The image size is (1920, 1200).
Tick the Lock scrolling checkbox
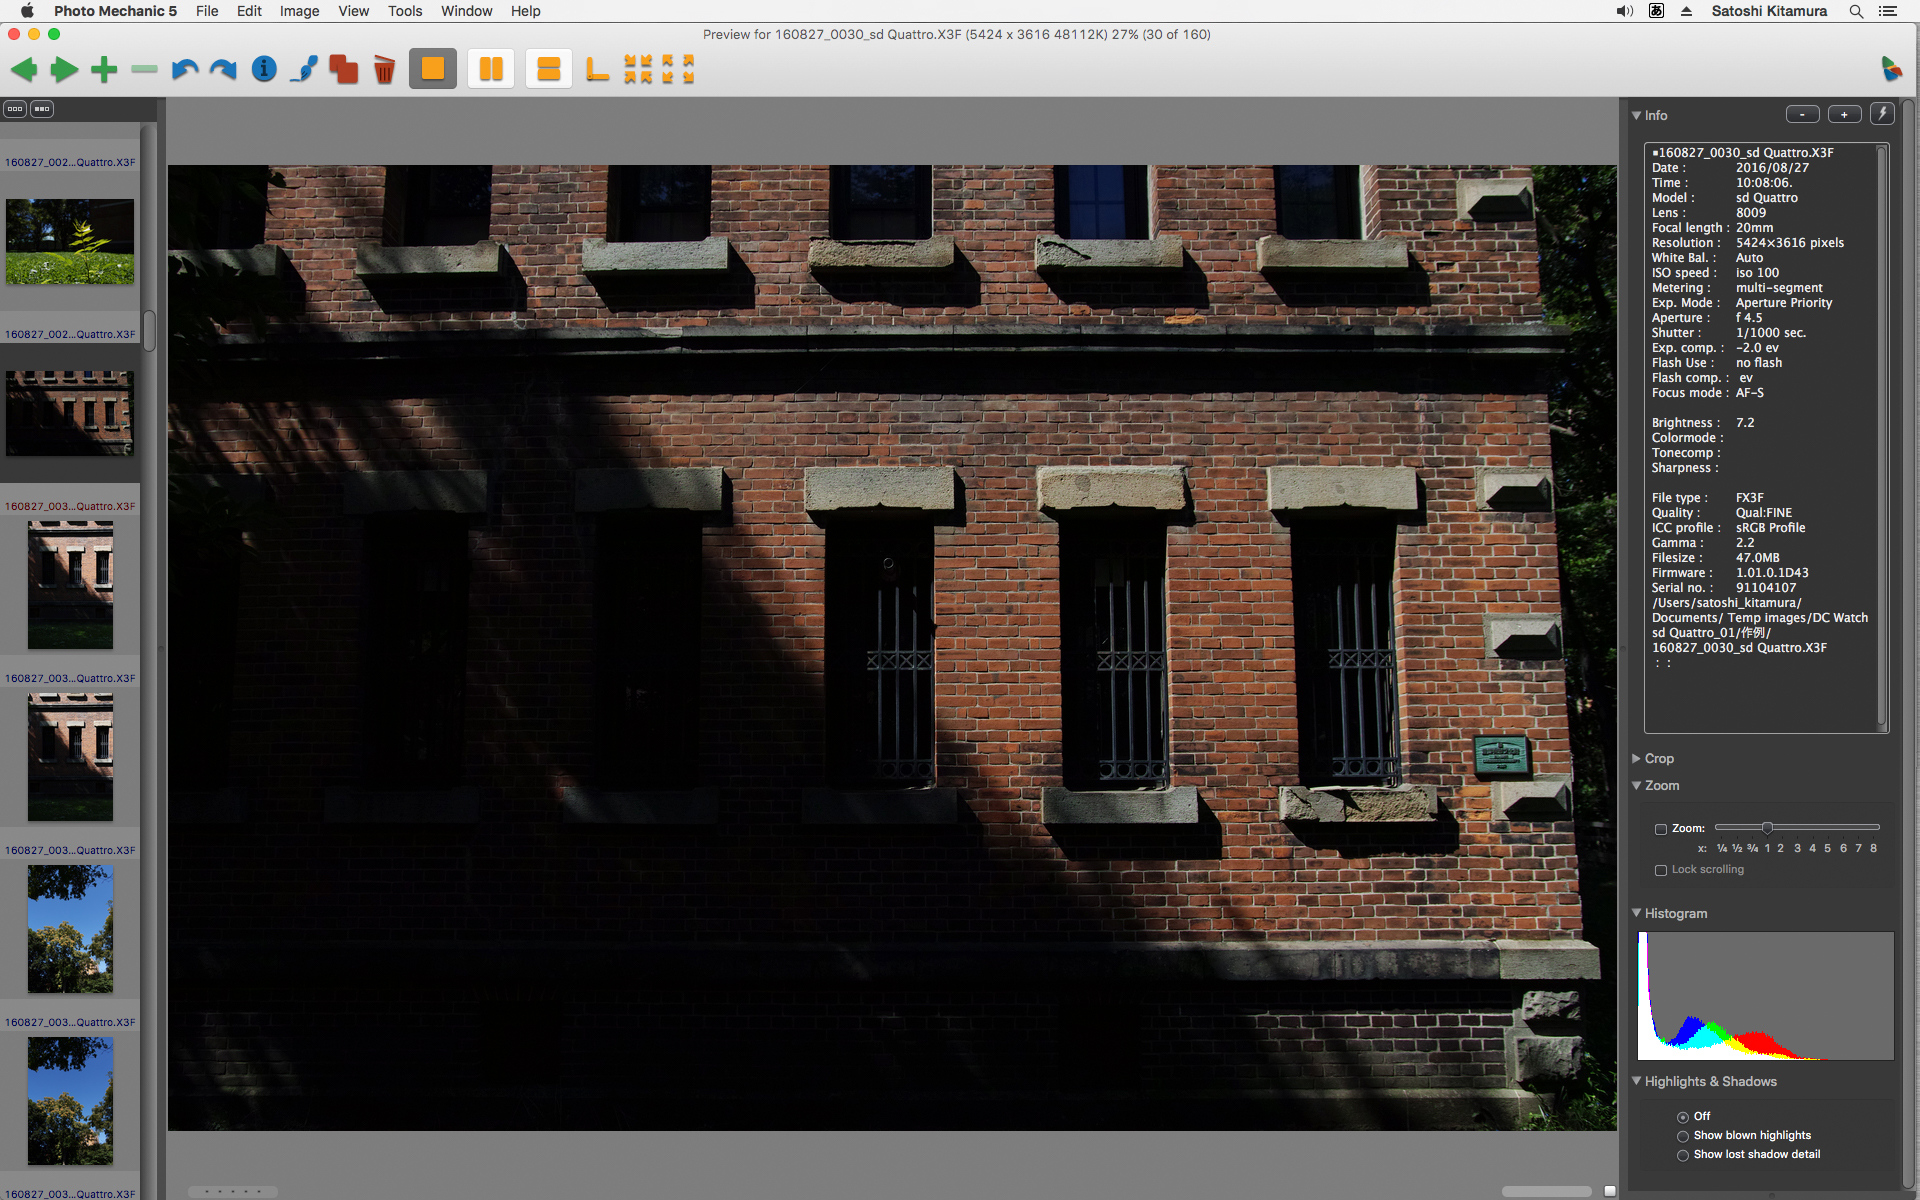click(1661, 870)
